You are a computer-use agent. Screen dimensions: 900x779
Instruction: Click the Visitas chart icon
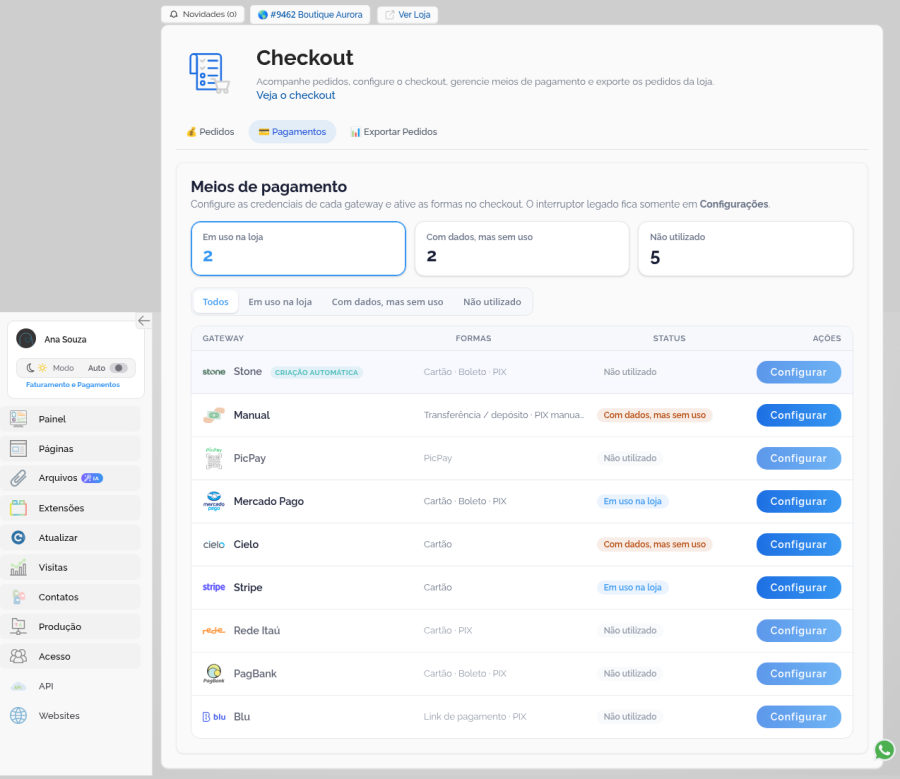pyautogui.click(x=18, y=567)
